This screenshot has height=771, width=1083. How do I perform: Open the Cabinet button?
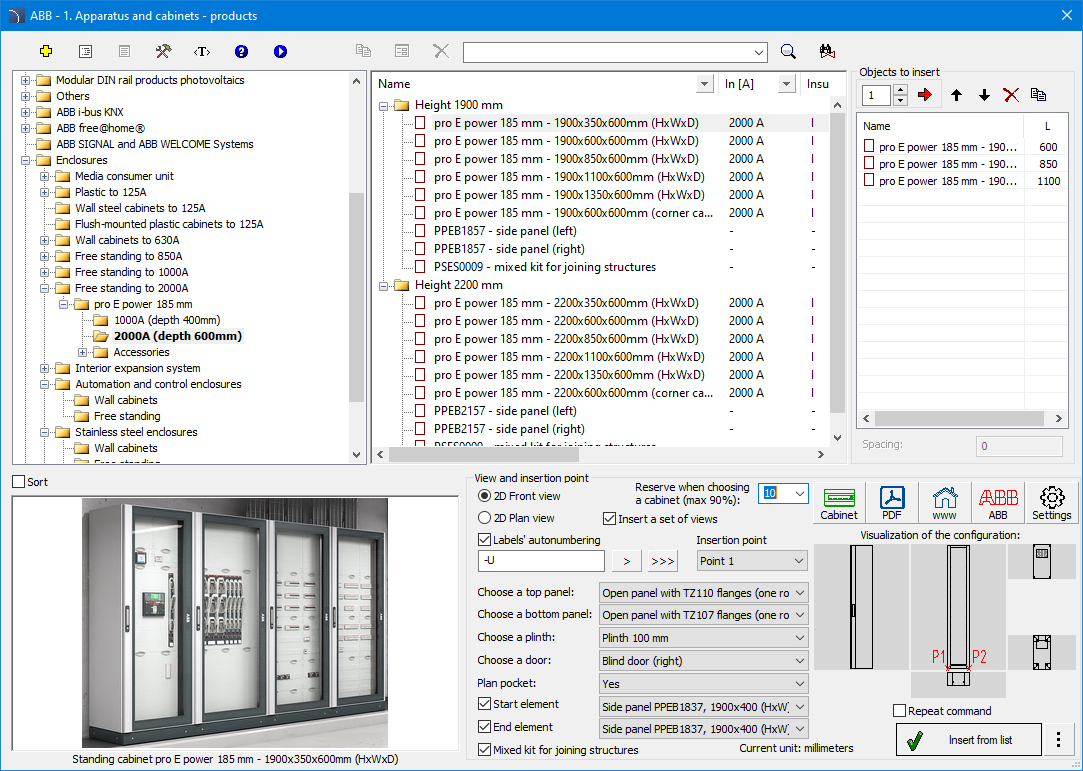click(x=839, y=503)
